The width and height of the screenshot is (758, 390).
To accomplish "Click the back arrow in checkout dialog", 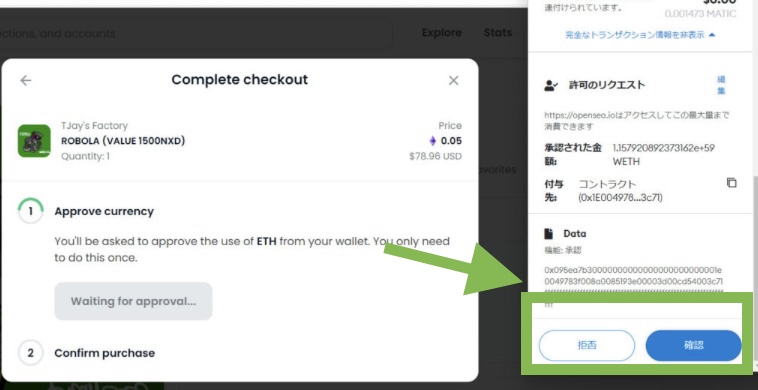I will (26, 80).
